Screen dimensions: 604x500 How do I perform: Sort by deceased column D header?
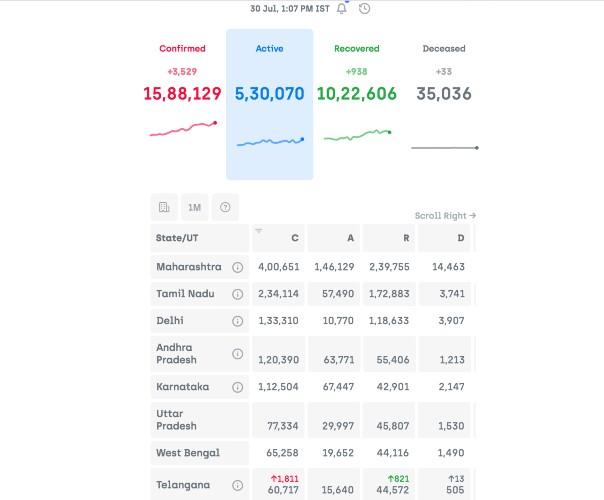(445, 238)
